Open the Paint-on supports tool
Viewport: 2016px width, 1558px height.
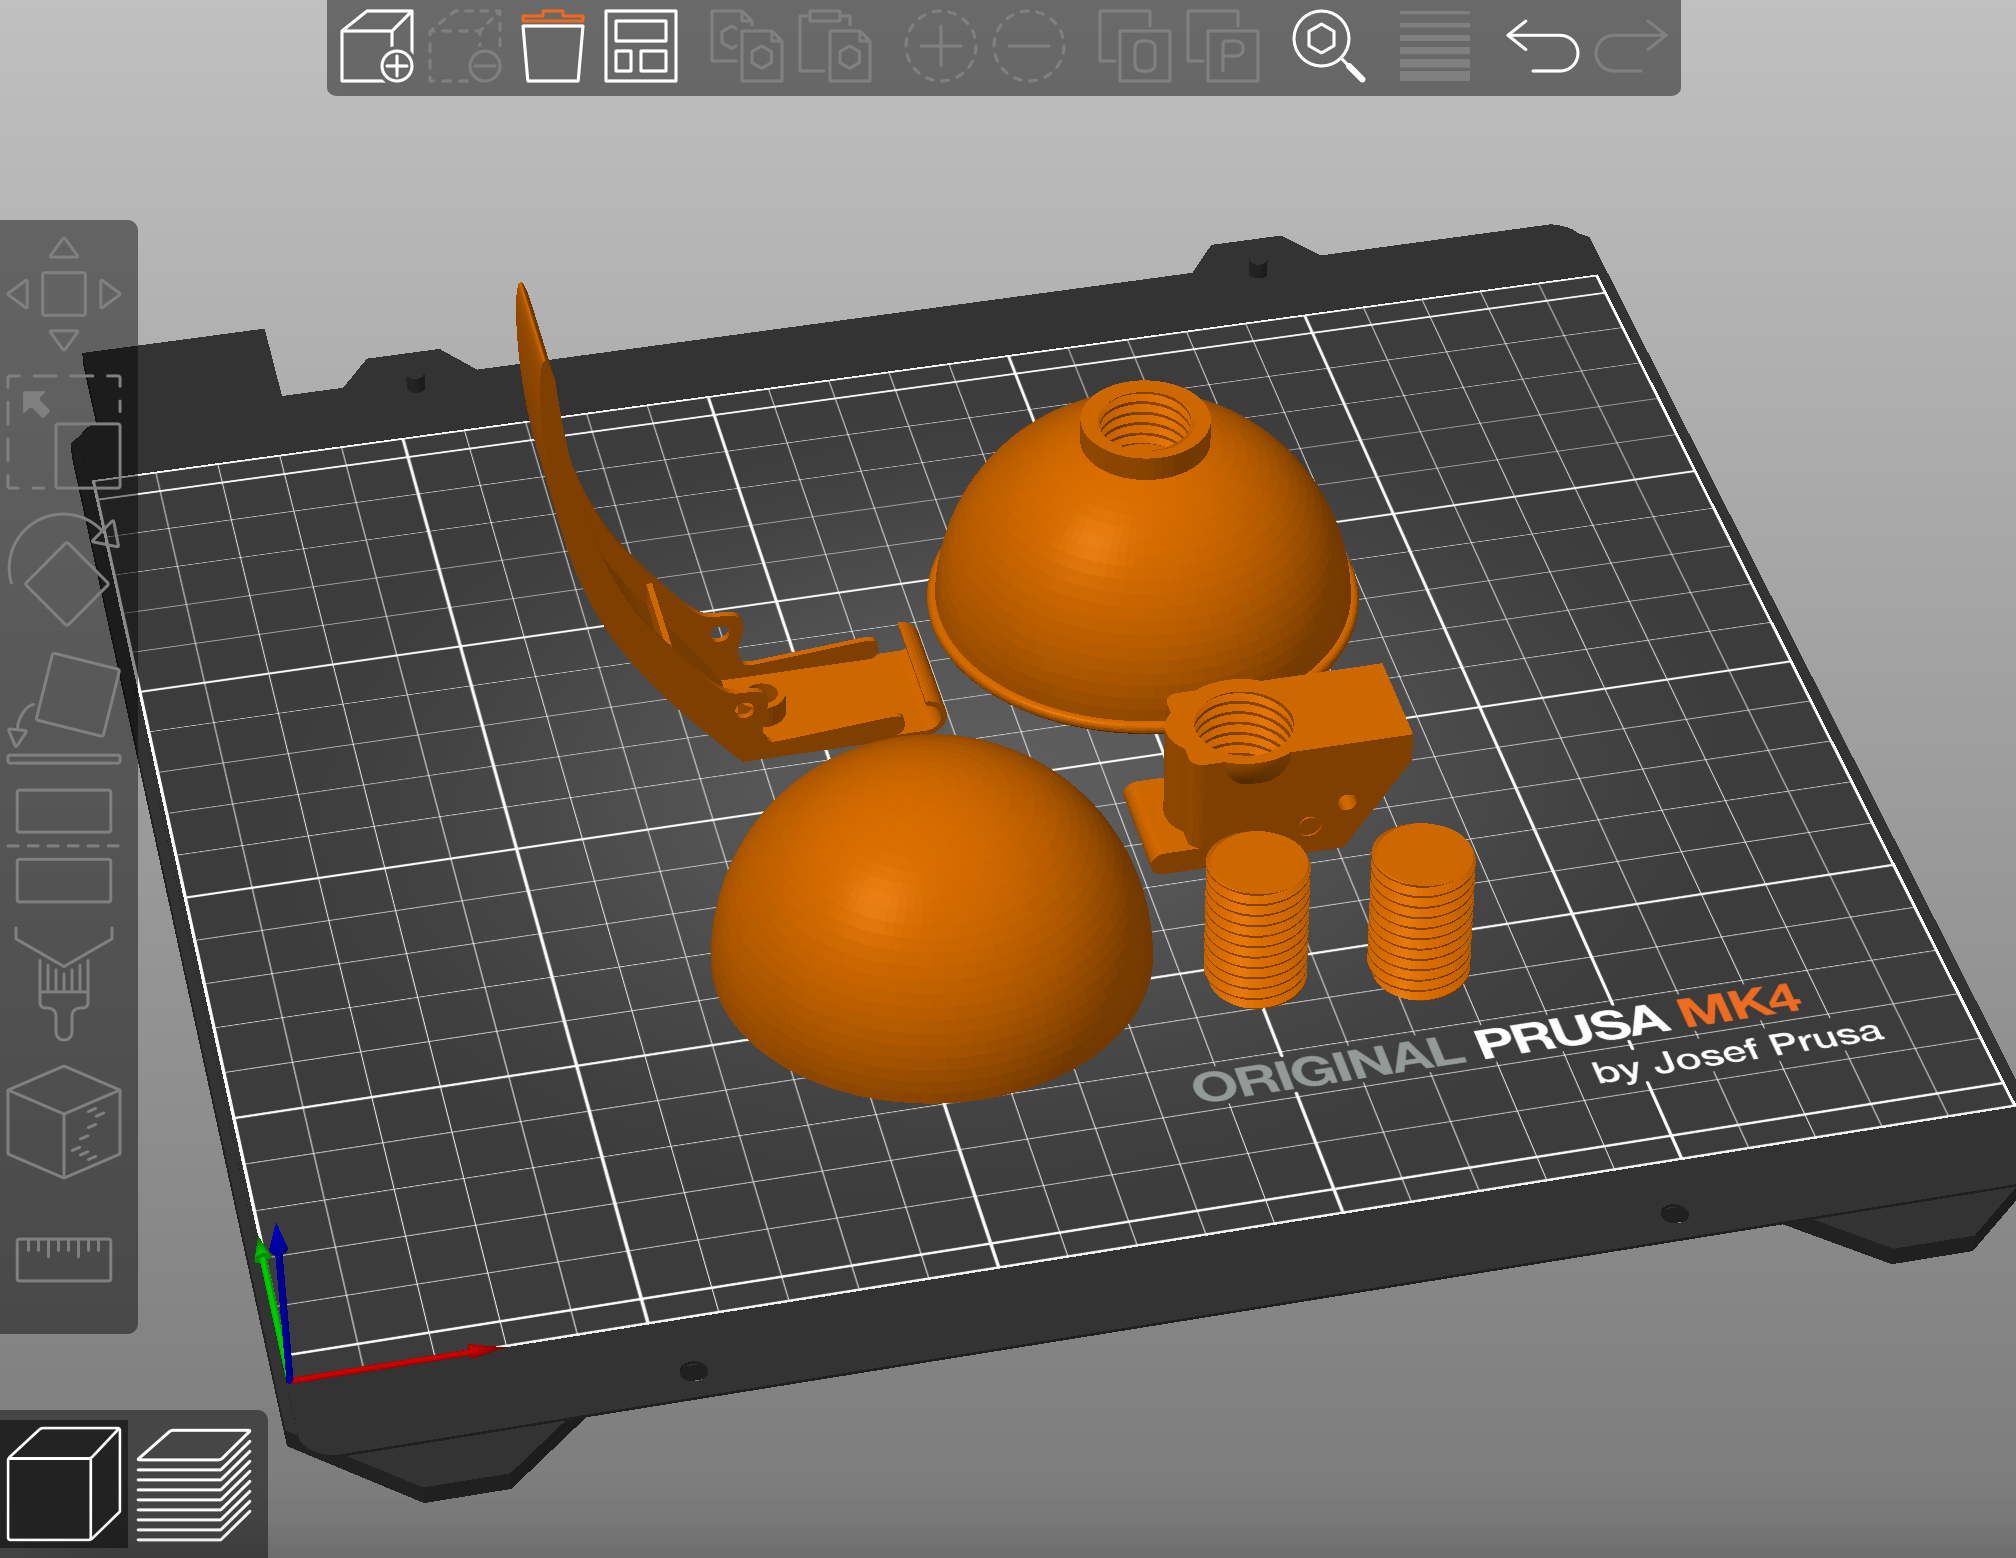coord(64,984)
